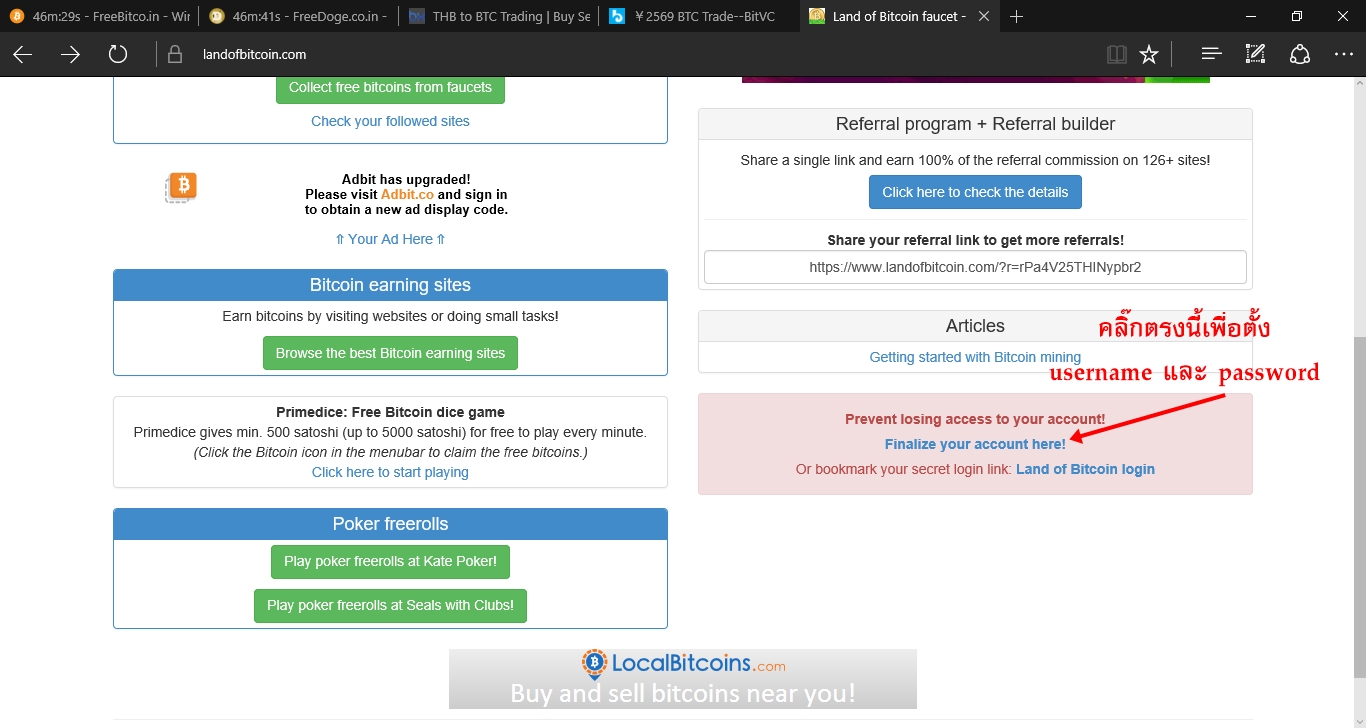Viewport: 1366px width, 728px height.
Task: Click Primedice: Free Bitcoin dice game title
Action: [x=390, y=412]
